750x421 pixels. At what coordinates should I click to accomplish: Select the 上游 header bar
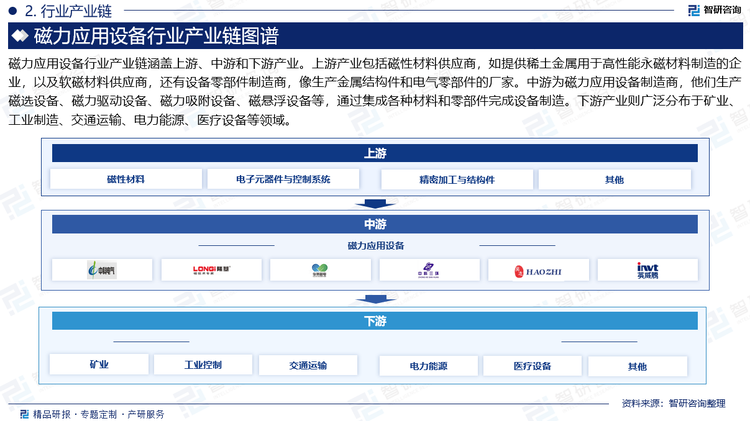click(x=375, y=153)
